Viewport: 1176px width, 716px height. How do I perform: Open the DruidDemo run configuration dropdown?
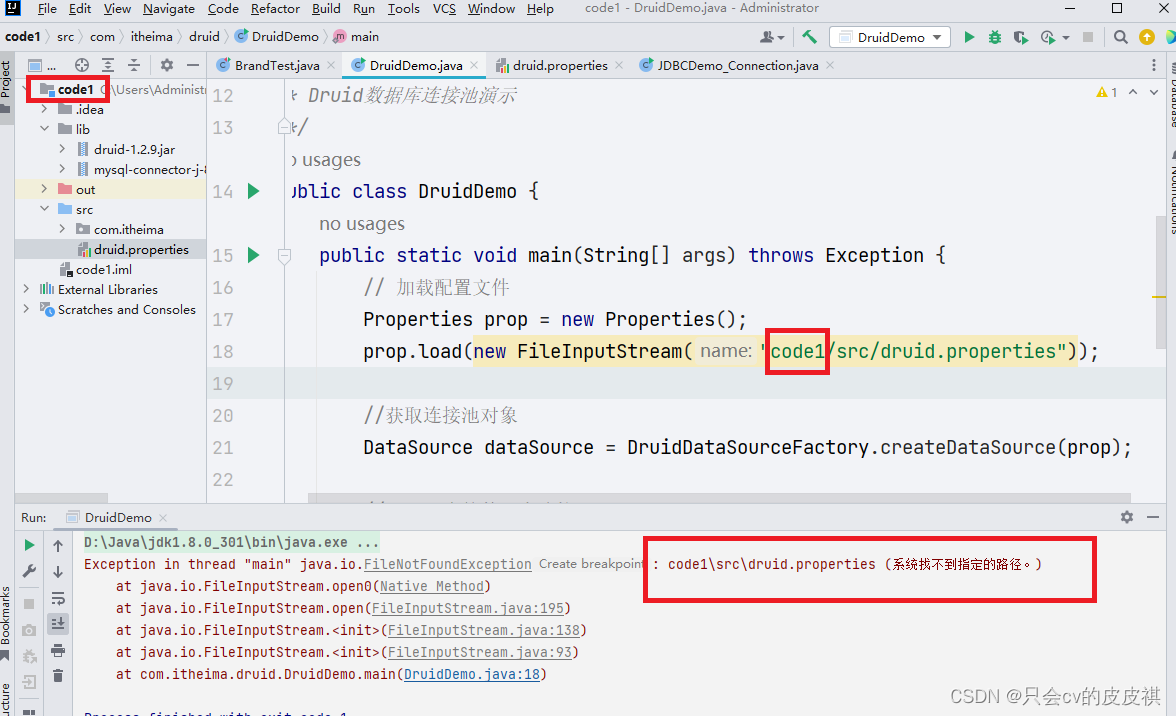(x=888, y=36)
